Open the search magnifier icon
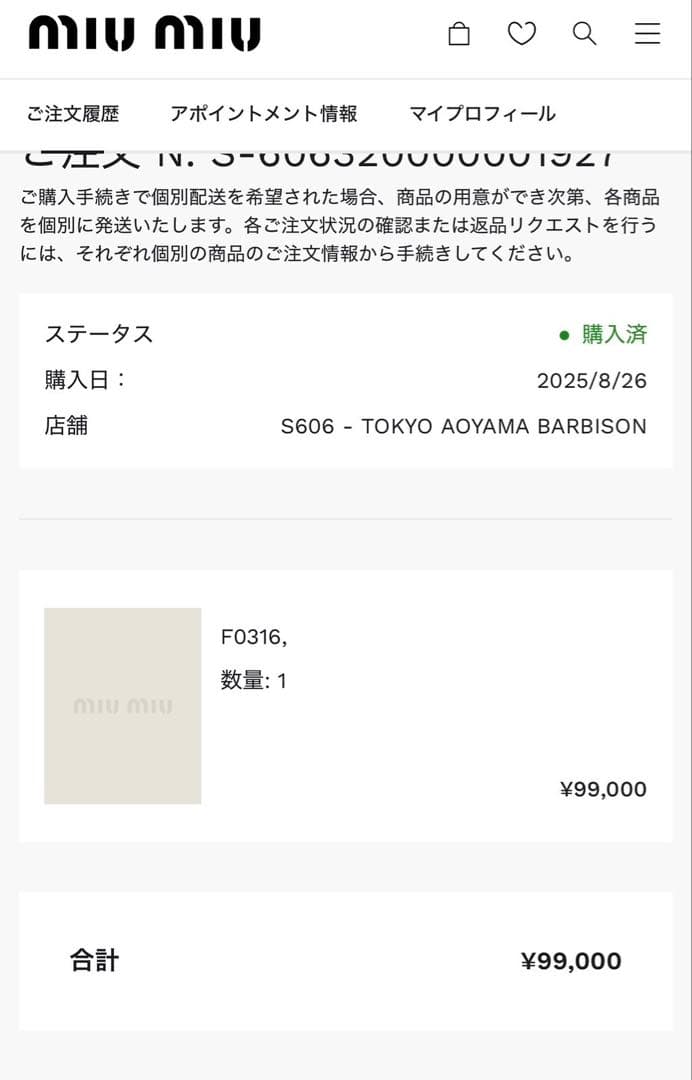This screenshot has height=1080, width=692. tap(583, 33)
